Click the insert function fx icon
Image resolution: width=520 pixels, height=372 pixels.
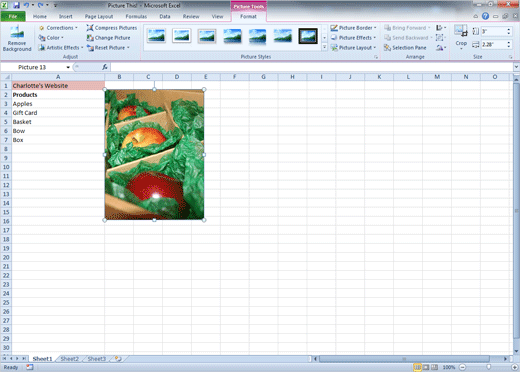click(105, 67)
